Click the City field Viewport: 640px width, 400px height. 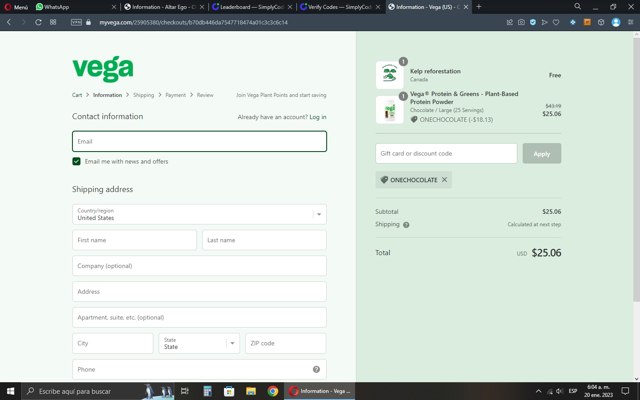(113, 343)
